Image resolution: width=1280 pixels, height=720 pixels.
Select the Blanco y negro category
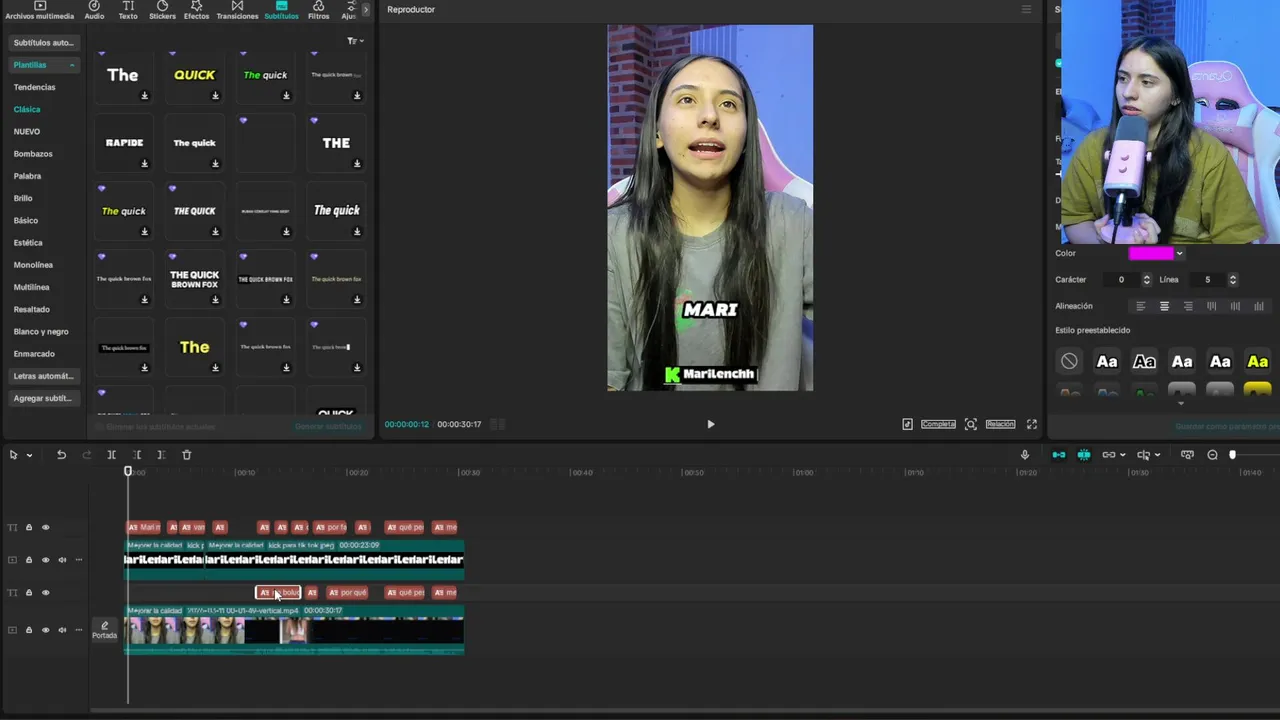pyautogui.click(x=41, y=331)
